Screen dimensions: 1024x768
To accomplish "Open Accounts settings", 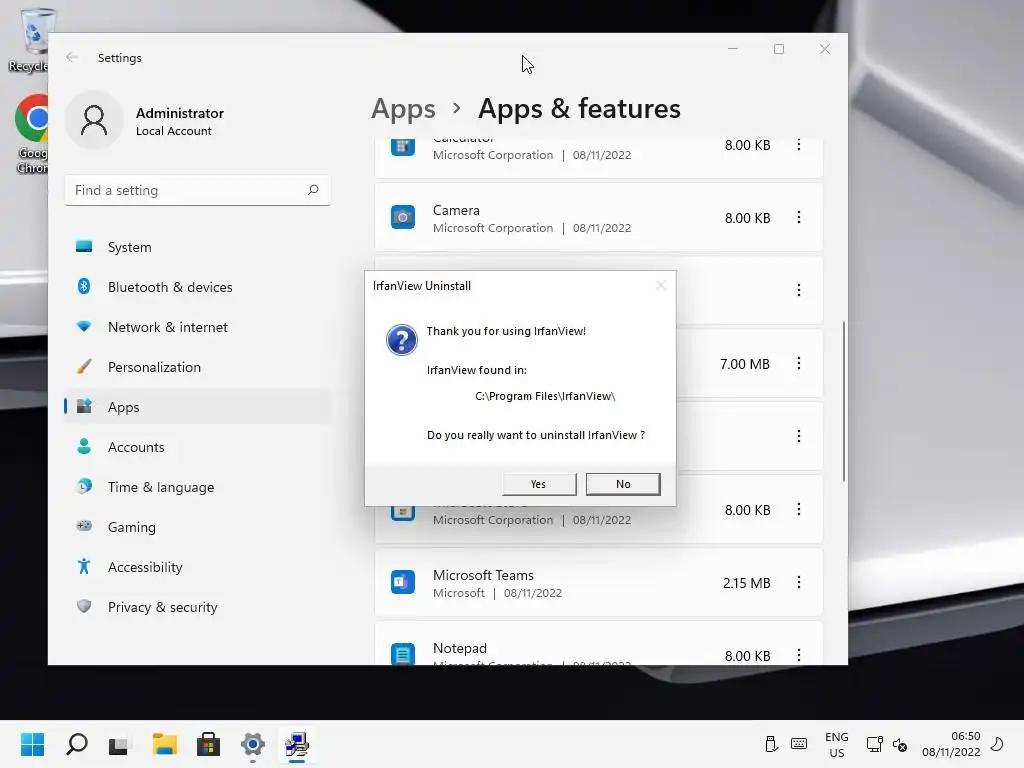I will [197, 447].
